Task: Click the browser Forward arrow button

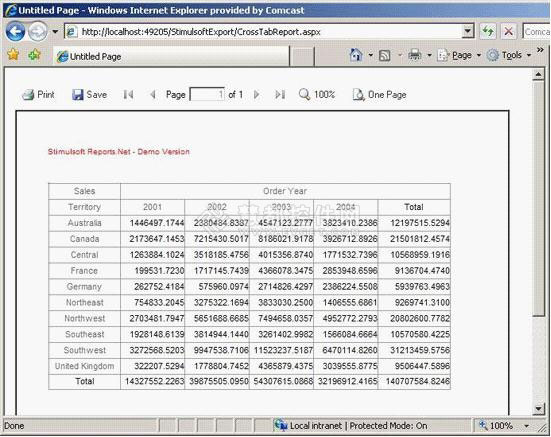Action: click(38, 32)
